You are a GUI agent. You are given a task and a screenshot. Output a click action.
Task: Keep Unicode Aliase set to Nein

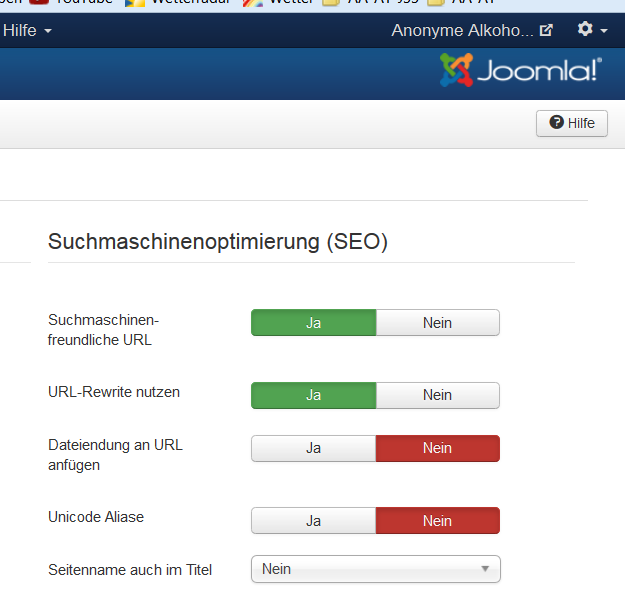[438, 521]
